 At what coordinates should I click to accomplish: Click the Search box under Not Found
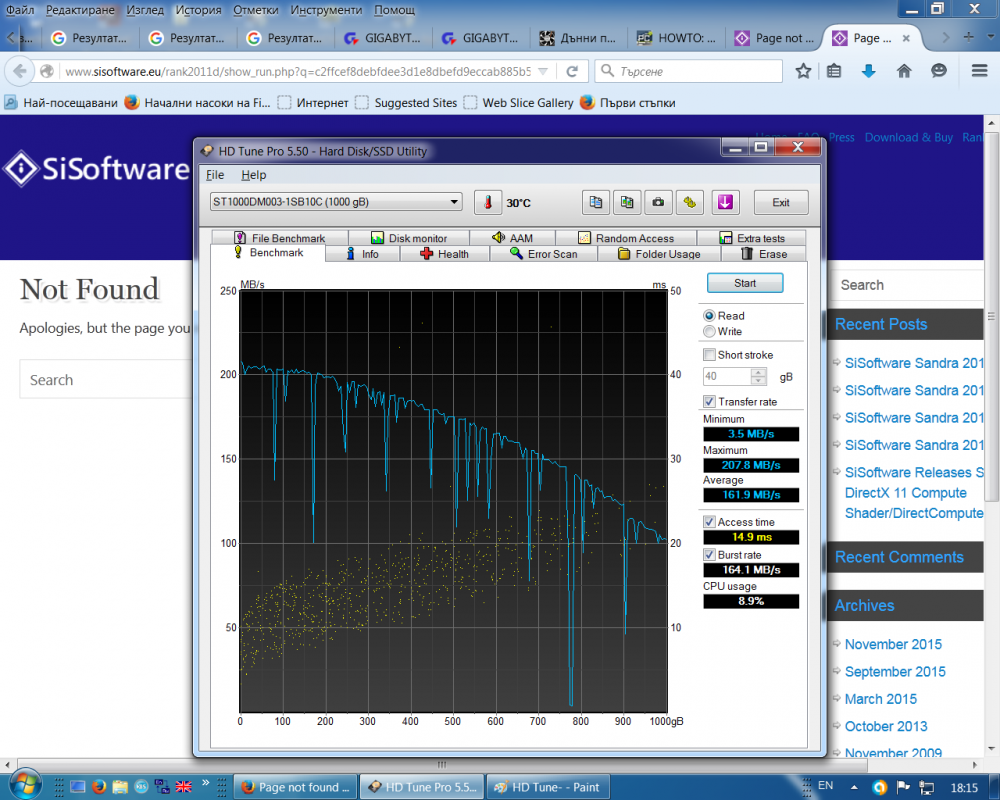point(107,380)
